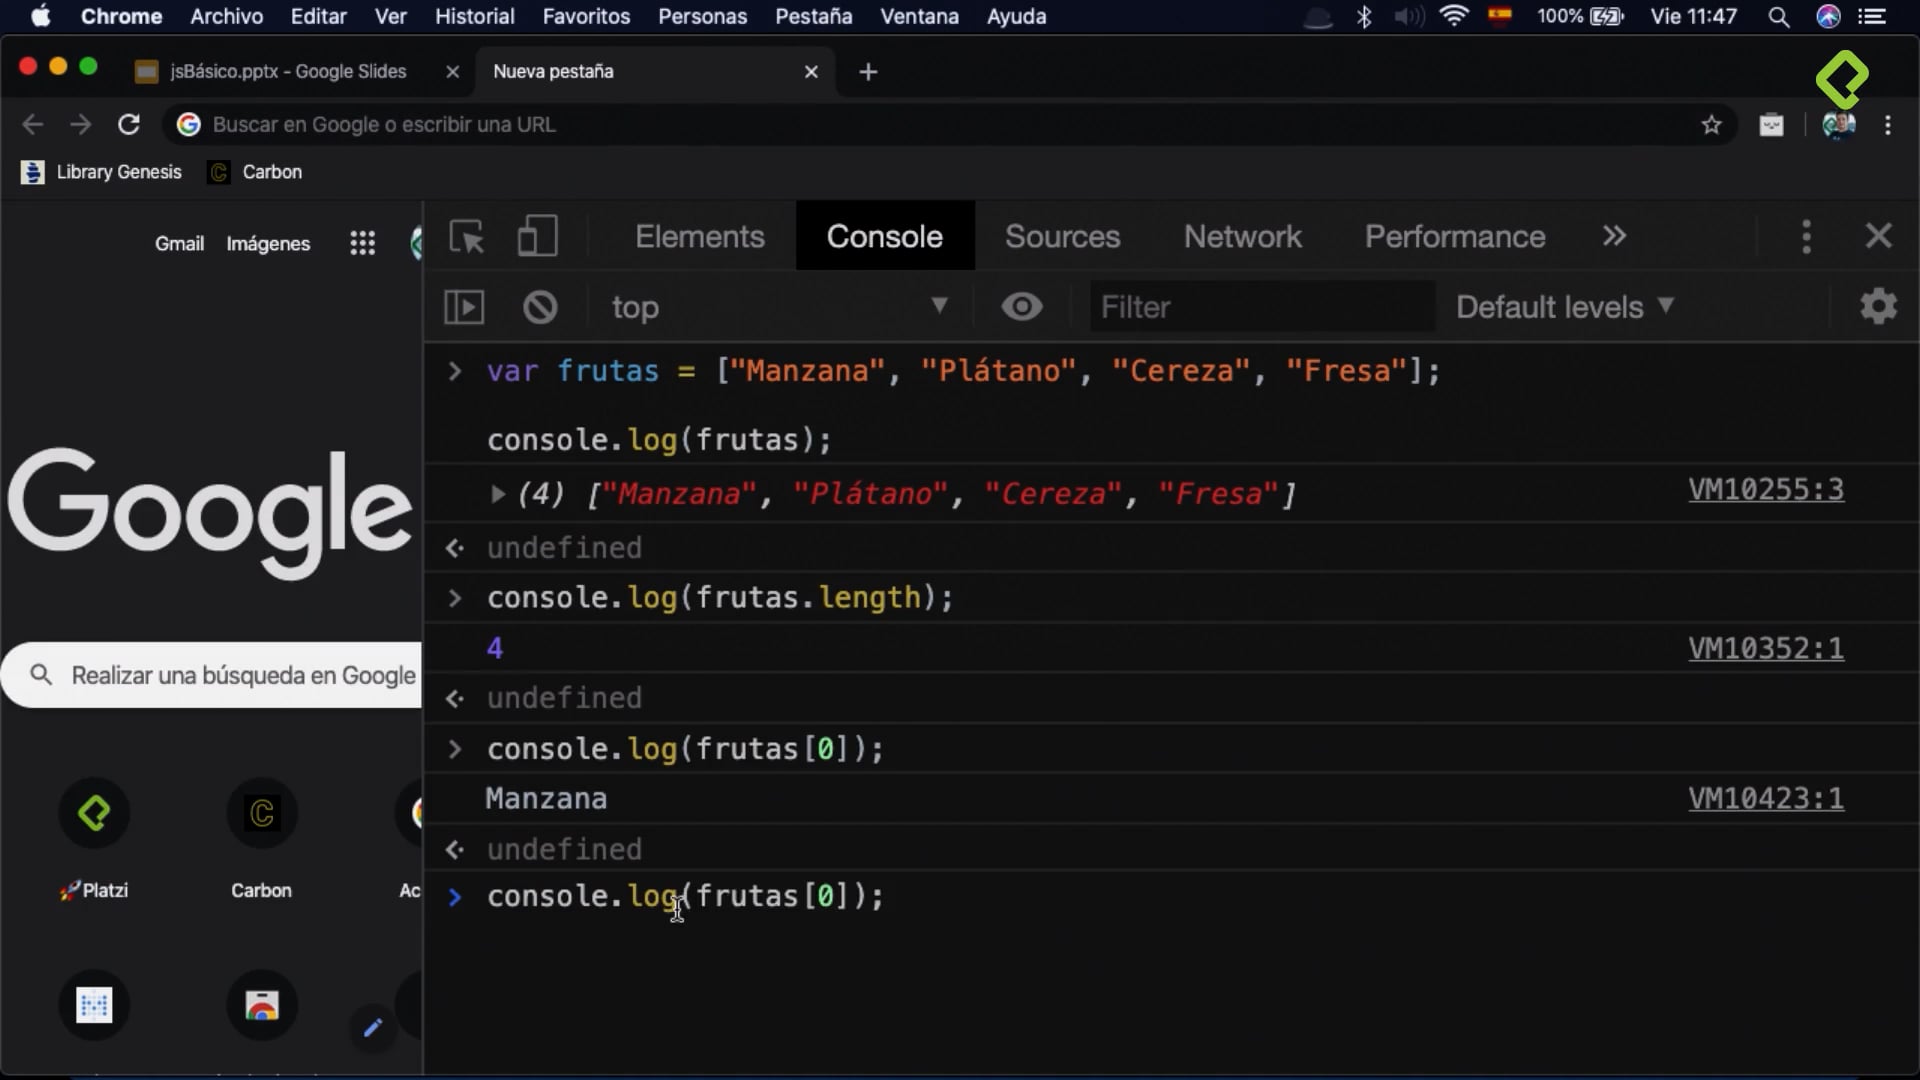Open the Historial menu

[x=474, y=16]
